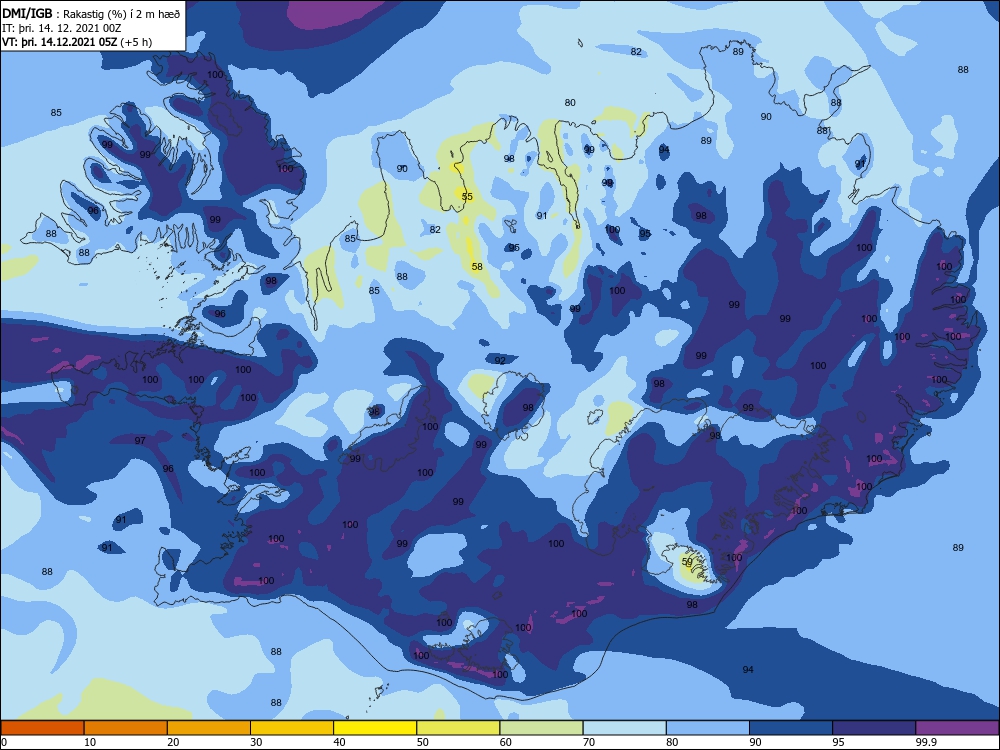Viewport: 1000px width, 750px height.
Task: Click the '(+5 h)' forecast offset text
Action: click(136, 42)
